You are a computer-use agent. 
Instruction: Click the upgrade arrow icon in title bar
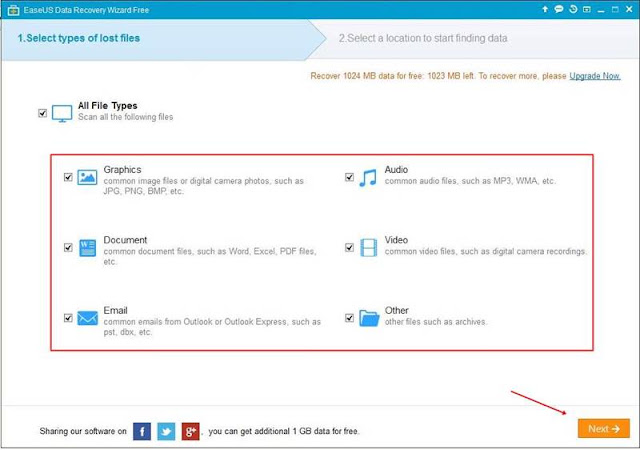[x=545, y=9]
